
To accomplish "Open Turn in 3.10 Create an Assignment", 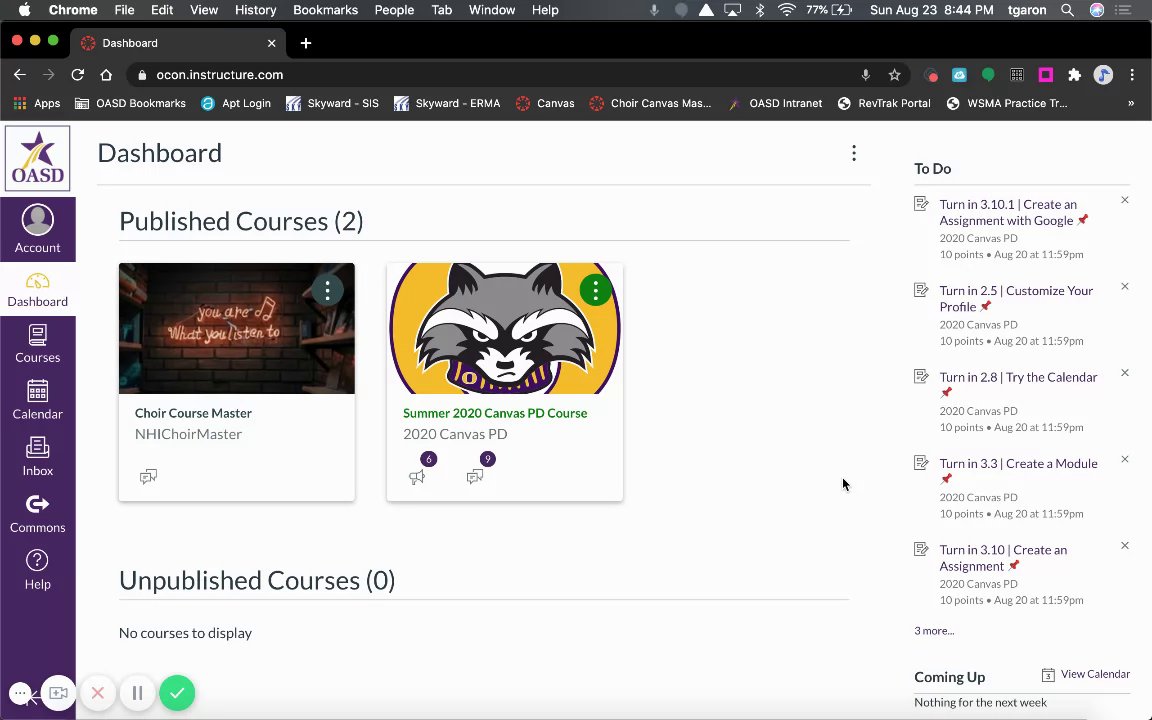I will point(1003,558).
